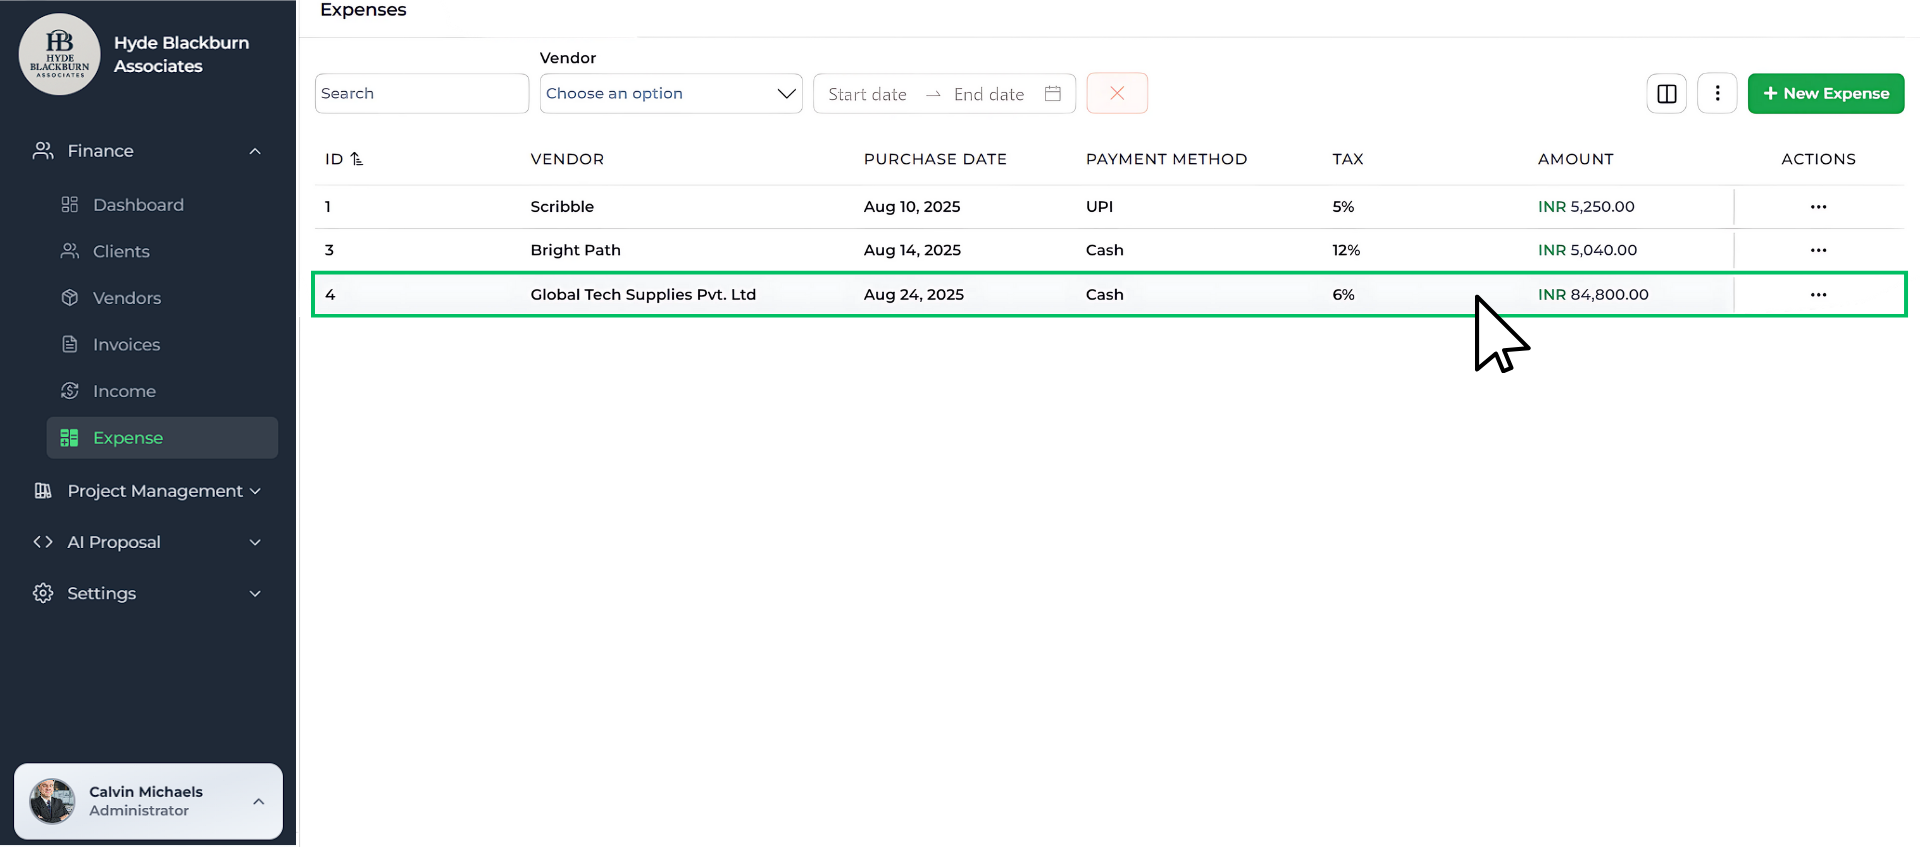
Task: Open actions menu for Bright Path expense
Action: pos(1818,251)
